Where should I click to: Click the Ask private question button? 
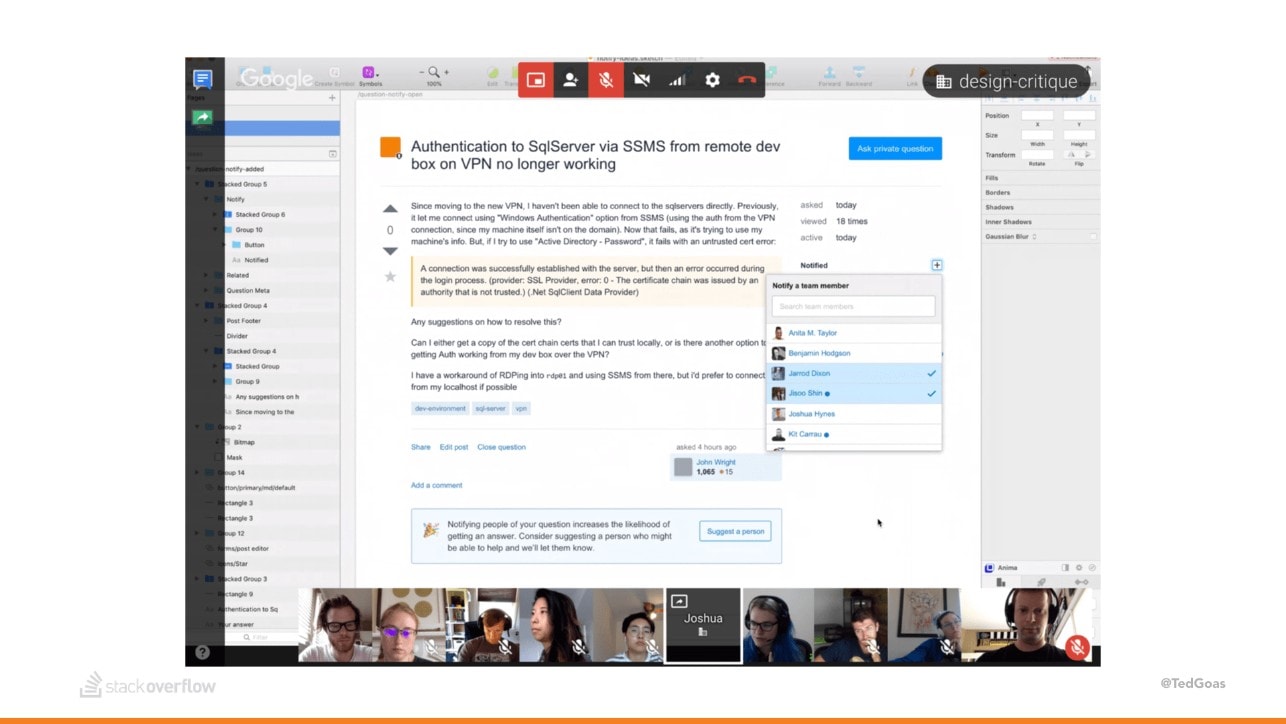pyautogui.click(x=895, y=148)
